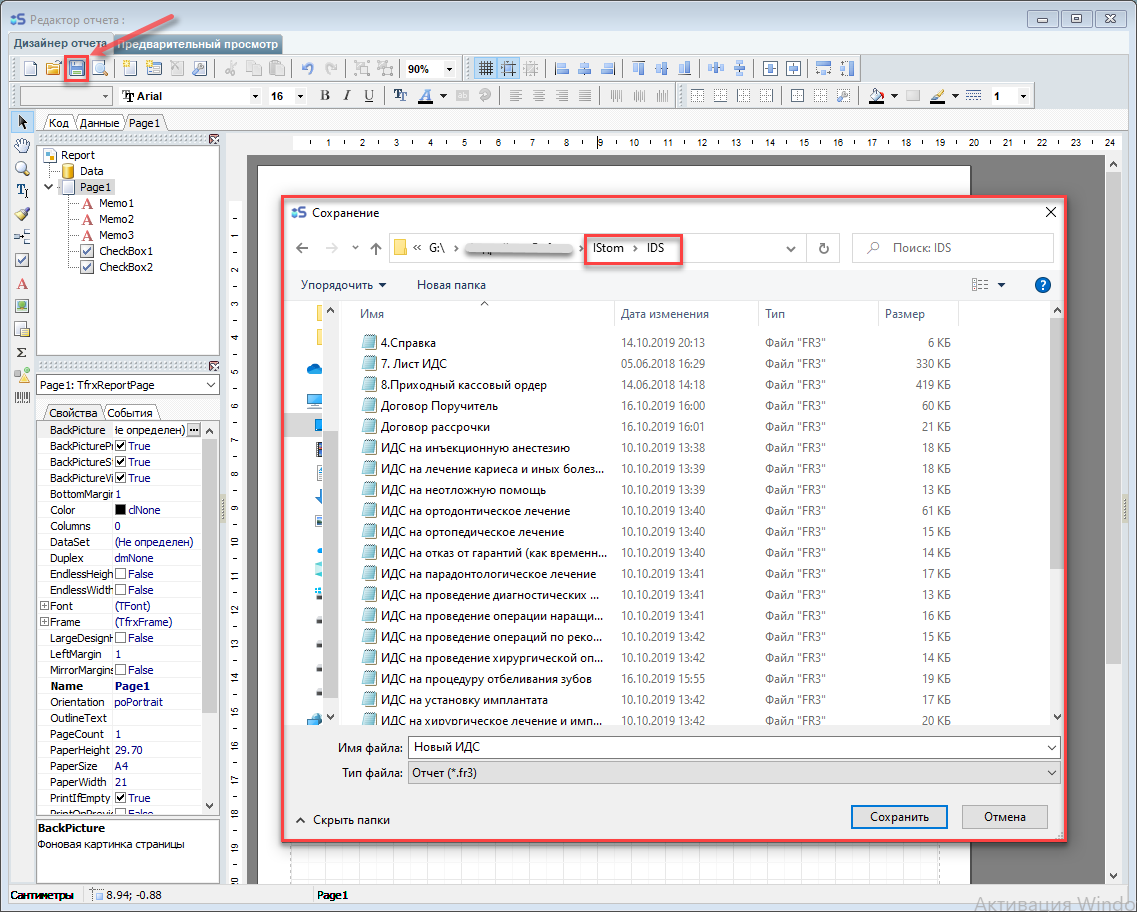Screen dimensions: 1137x912
Task: Expand the Тип файла dropdown
Action: tap(1050, 773)
